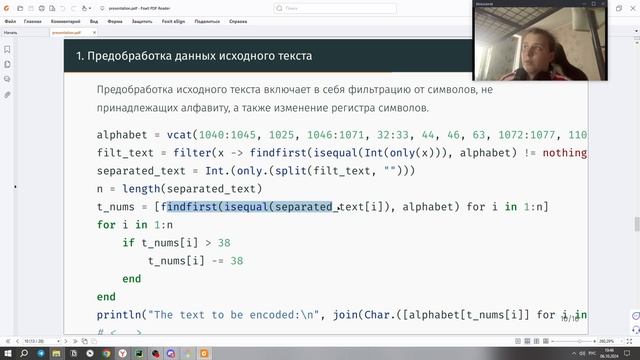The height and width of the screenshot is (360, 640).
Task: Open the Bookmarks panel icon in the sidebar
Action: (x=7, y=49)
